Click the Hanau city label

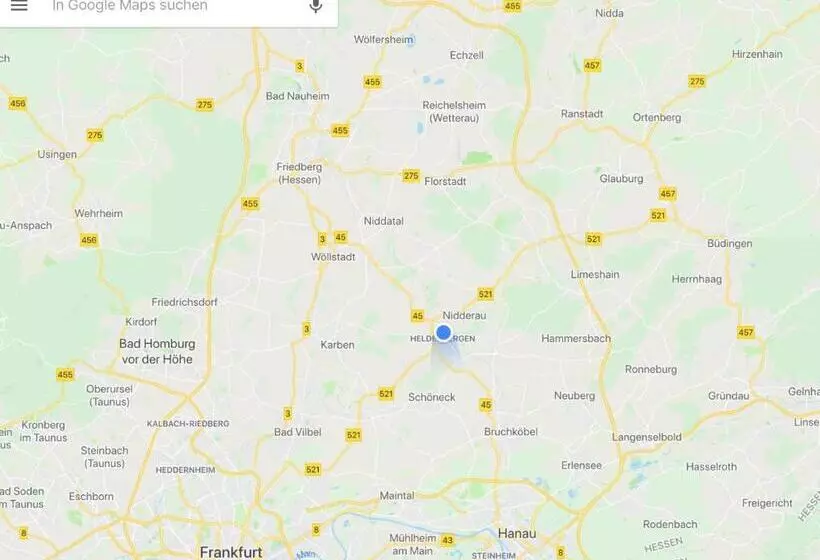[517, 533]
